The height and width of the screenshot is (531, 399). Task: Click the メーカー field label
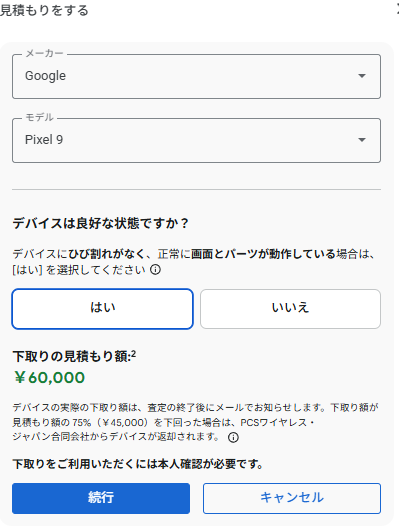click(44, 54)
